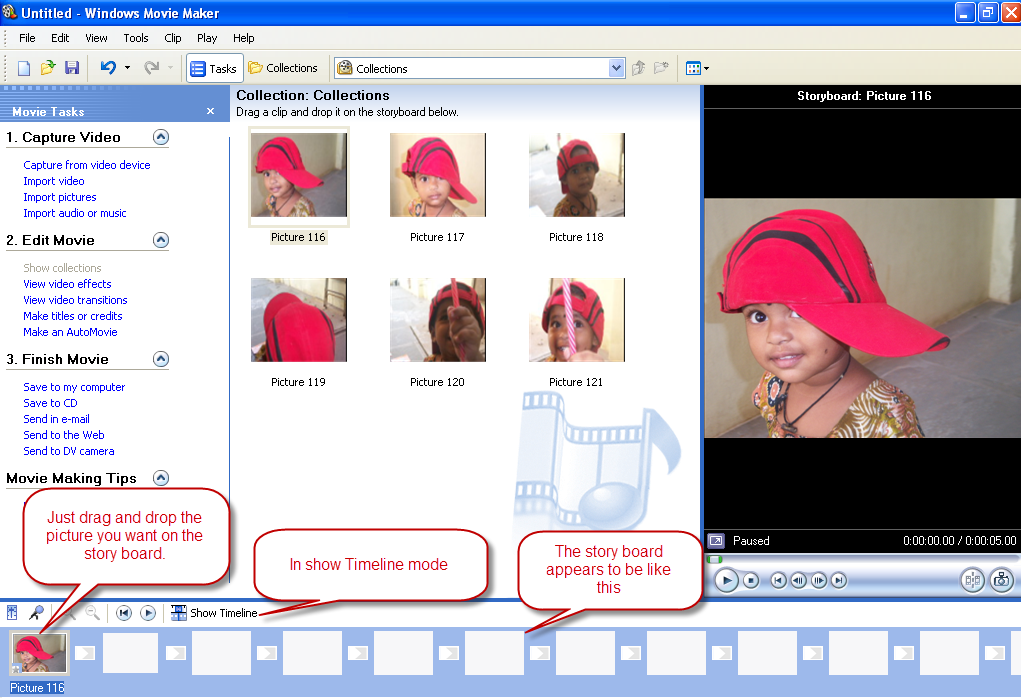Open the Play menu

pyautogui.click(x=206, y=38)
